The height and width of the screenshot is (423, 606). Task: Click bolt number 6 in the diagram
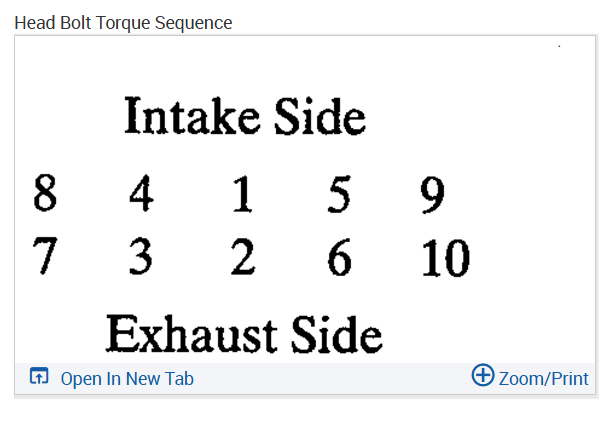tap(340, 258)
